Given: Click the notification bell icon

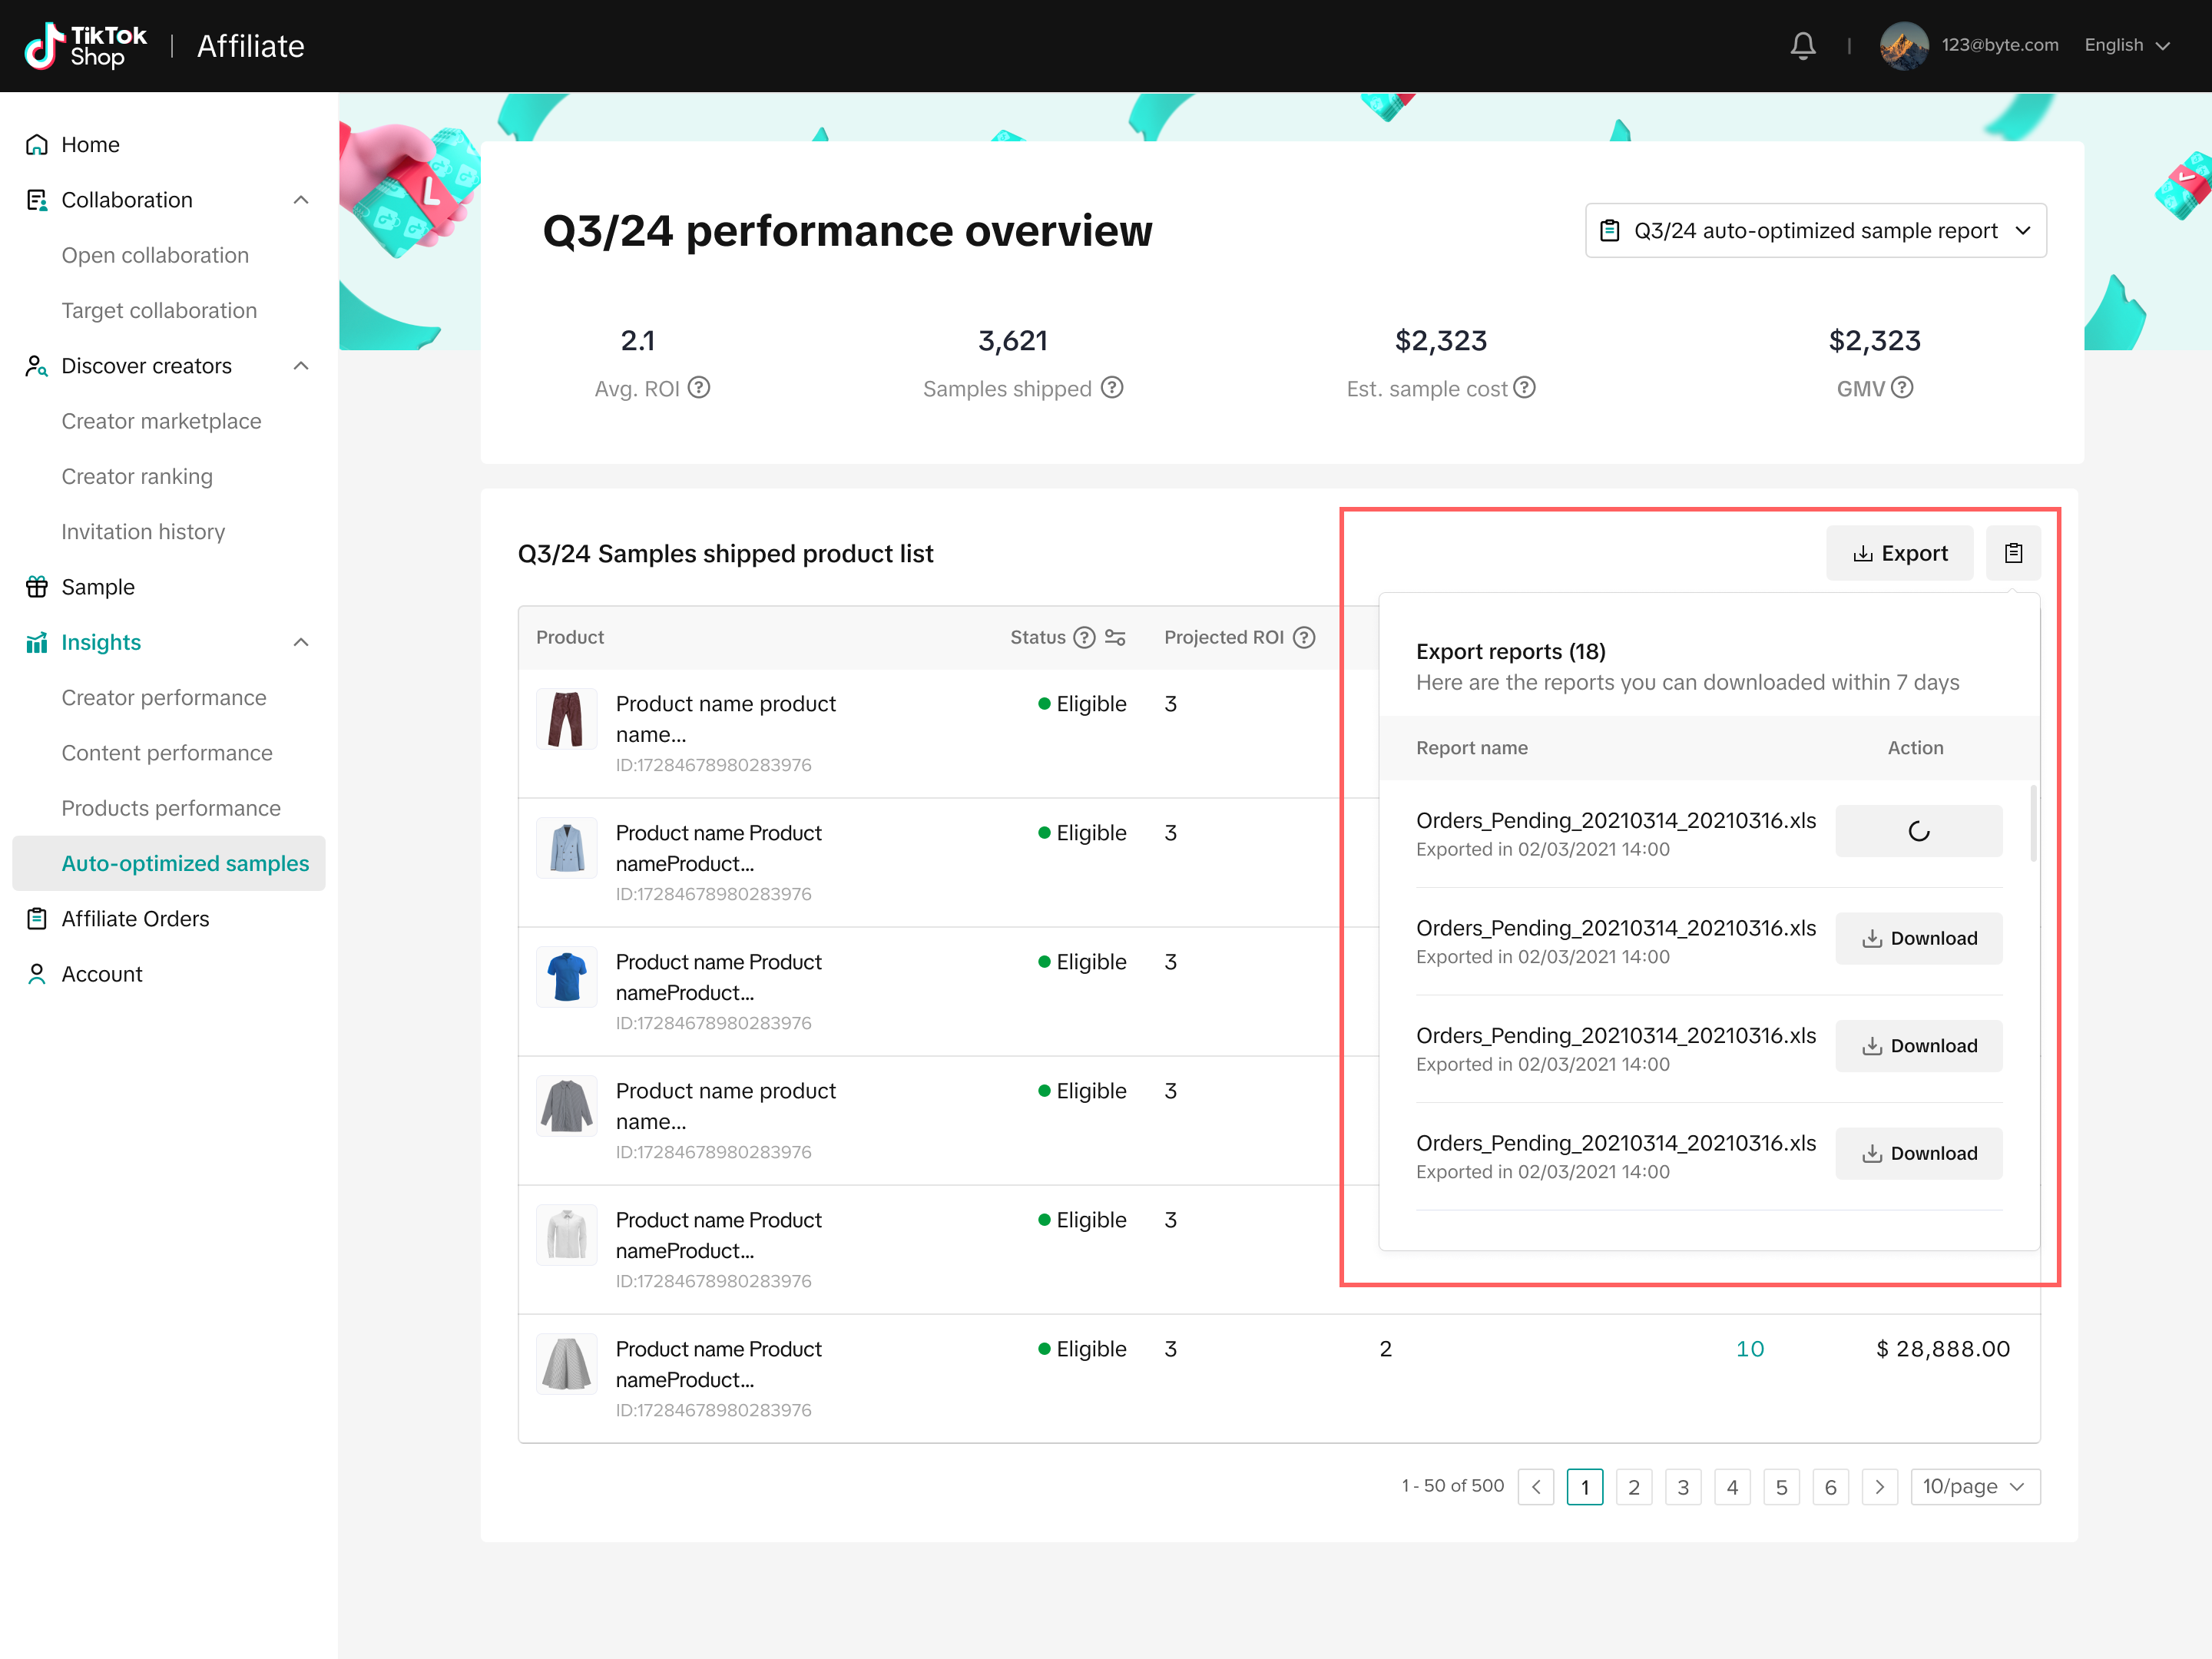Looking at the screenshot, I should click(x=1802, y=46).
